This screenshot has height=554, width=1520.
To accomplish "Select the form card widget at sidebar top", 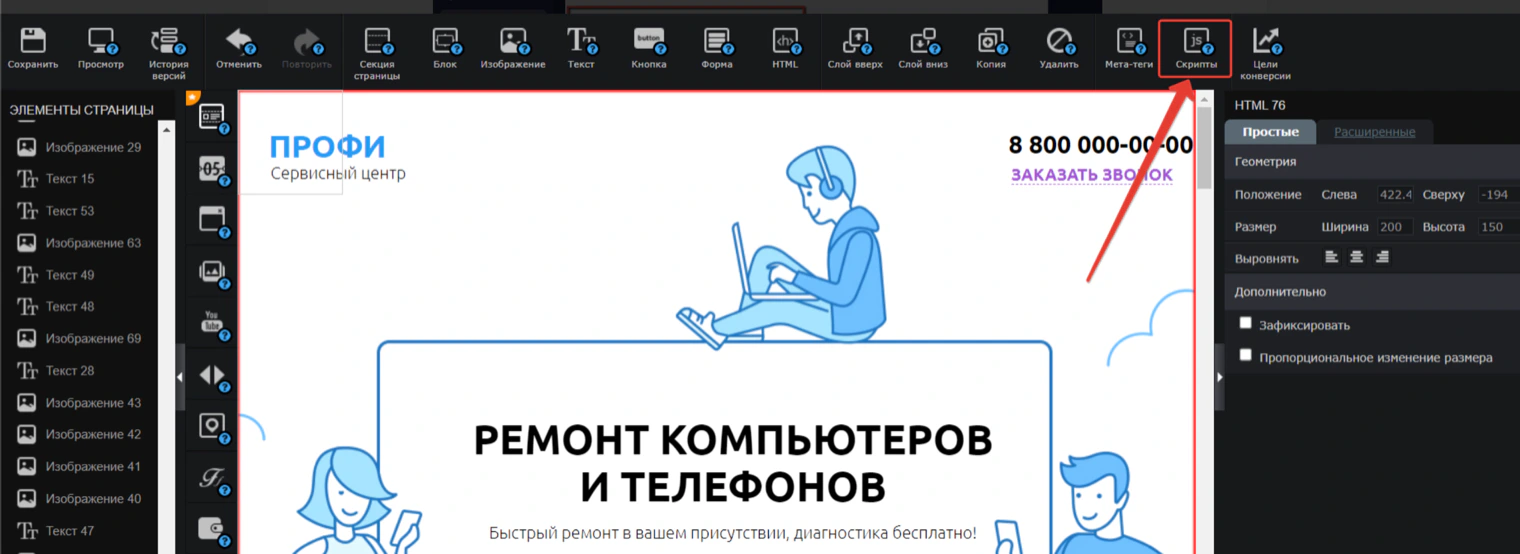I will tap(213, 118).
